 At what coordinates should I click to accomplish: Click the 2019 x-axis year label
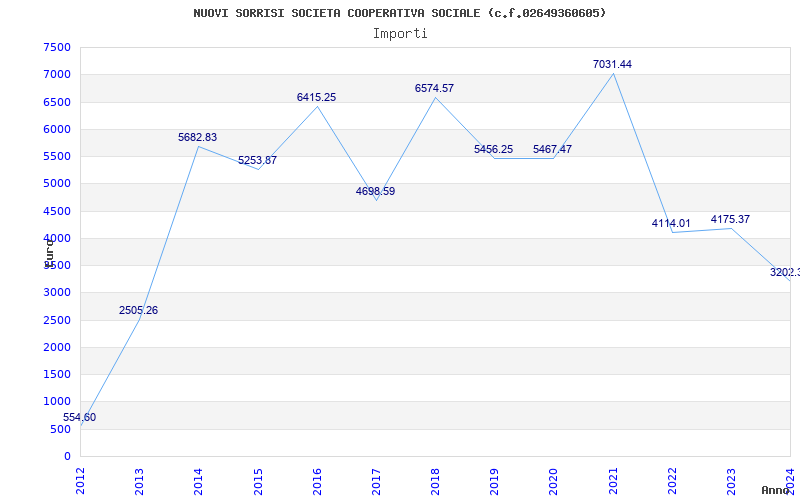pyautogui.click(x=494, y=481)
